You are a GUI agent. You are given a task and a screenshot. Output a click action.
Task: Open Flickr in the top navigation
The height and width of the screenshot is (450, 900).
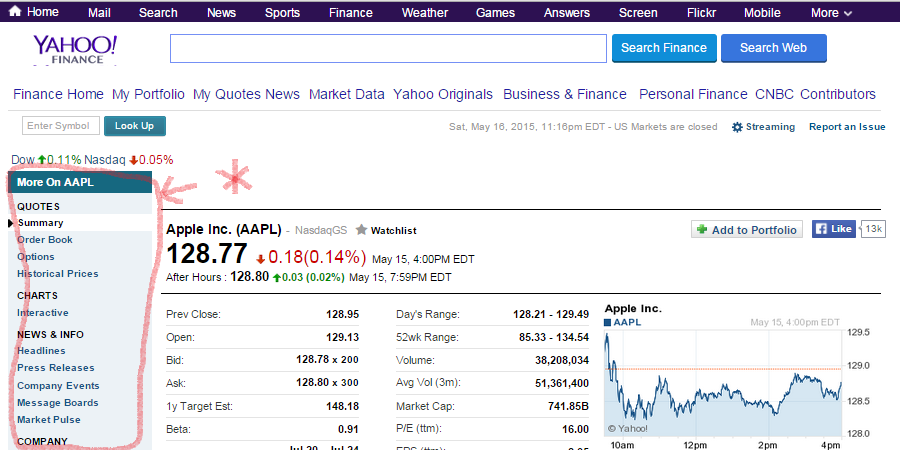point(701,13)
